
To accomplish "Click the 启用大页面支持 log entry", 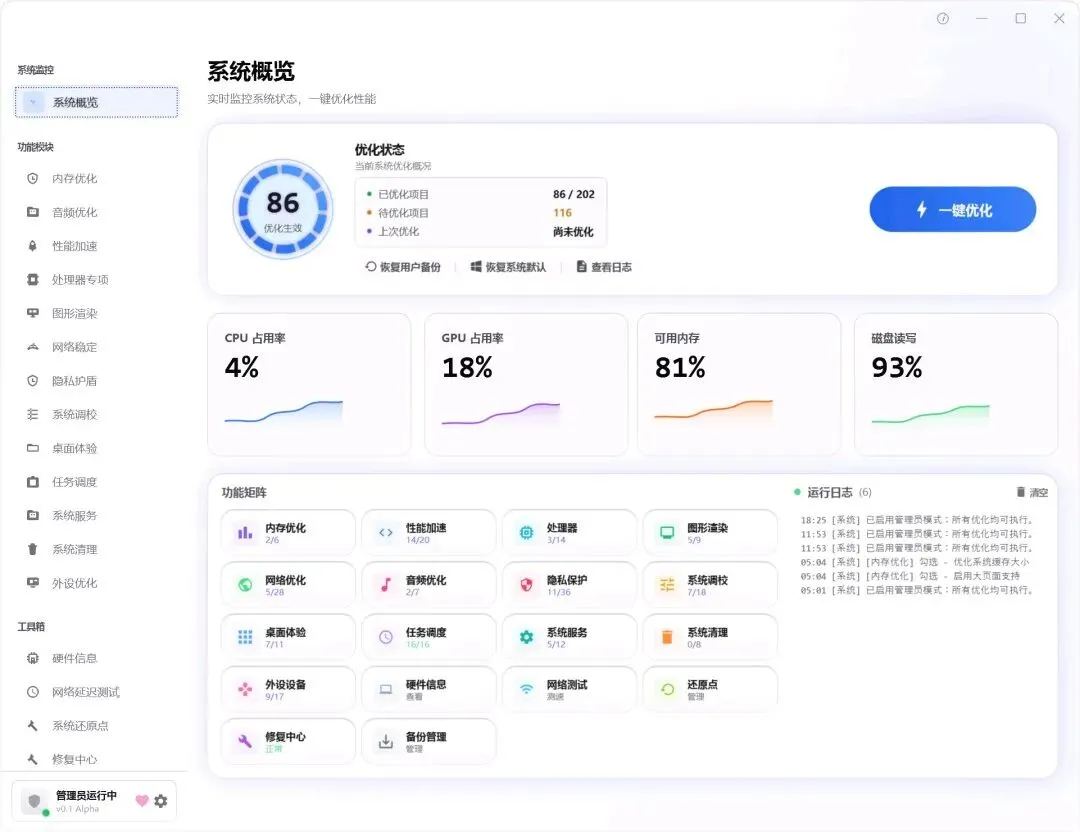I will [x=911, y=576].
